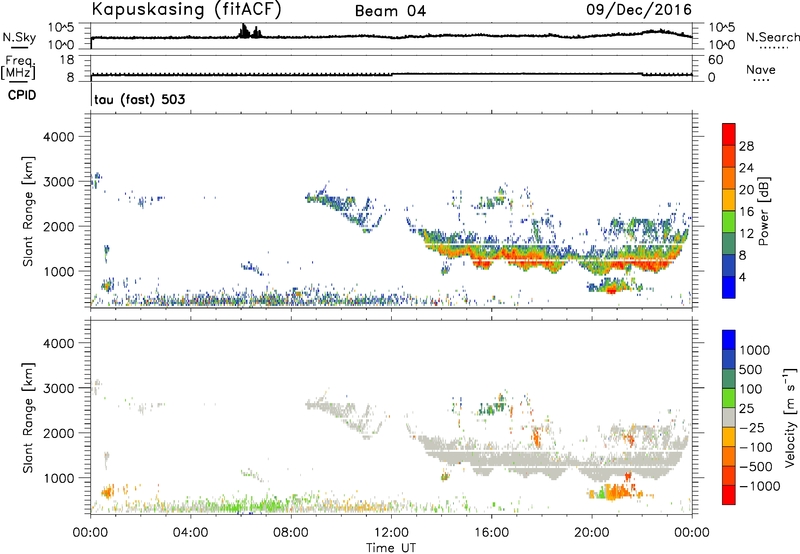Viewport: 800px width, 554px height.
Task: Click the 'Beam 04' label
Action: 390,11
